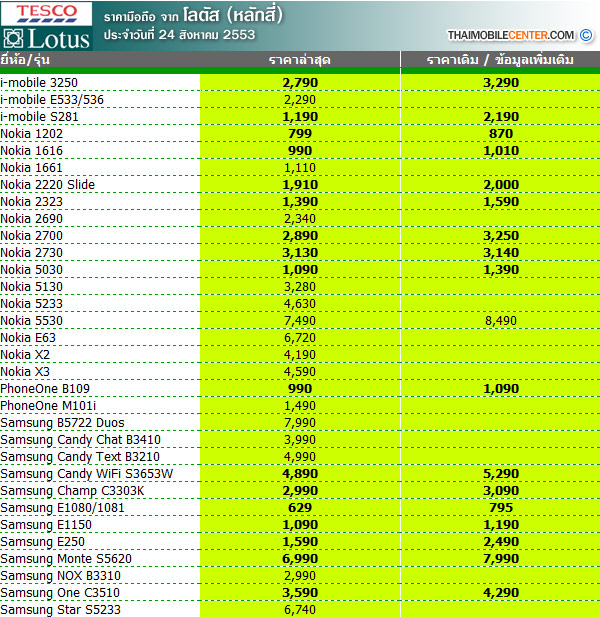Click the ยี่ห้อ/รุ่น column header
This screenshot has height=617, width=600.
tap(25, 60)
